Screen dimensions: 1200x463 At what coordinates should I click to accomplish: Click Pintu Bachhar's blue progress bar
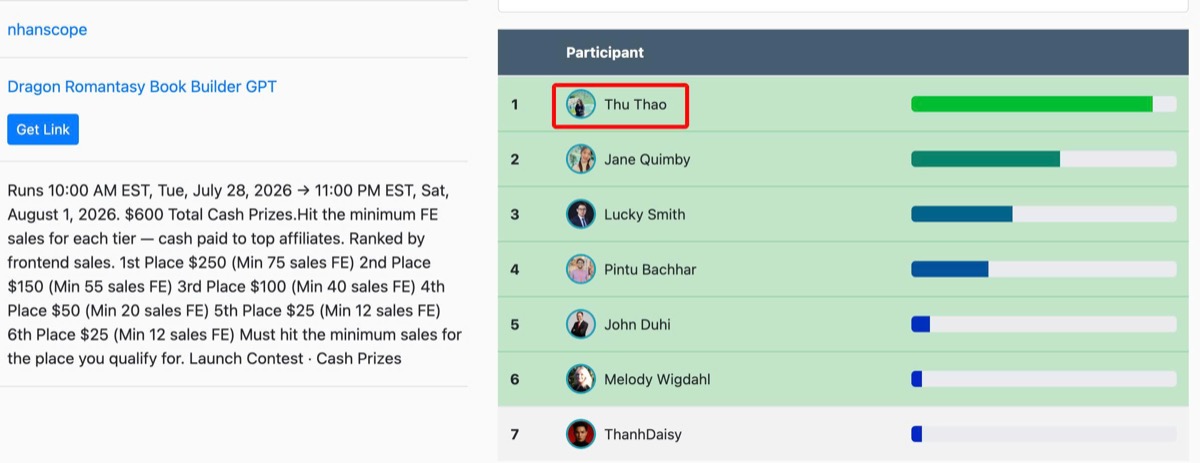tap(1044, 269)
